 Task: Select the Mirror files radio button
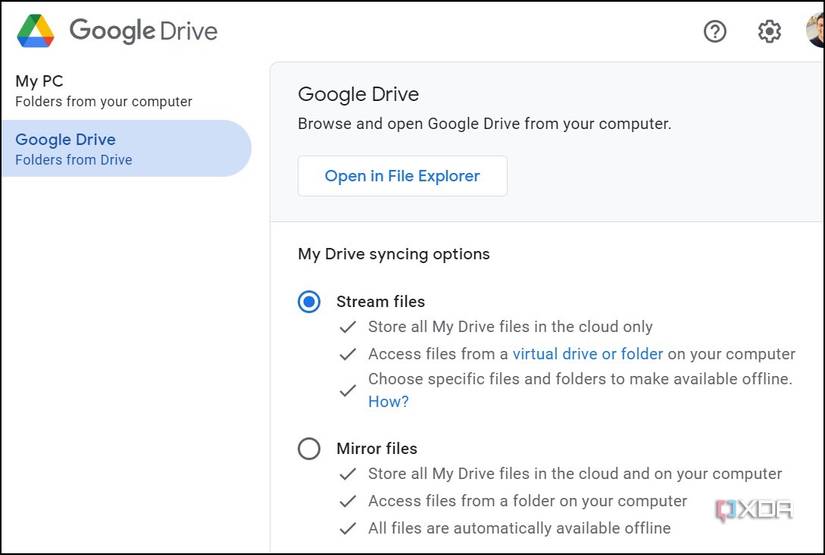(309, 449)
